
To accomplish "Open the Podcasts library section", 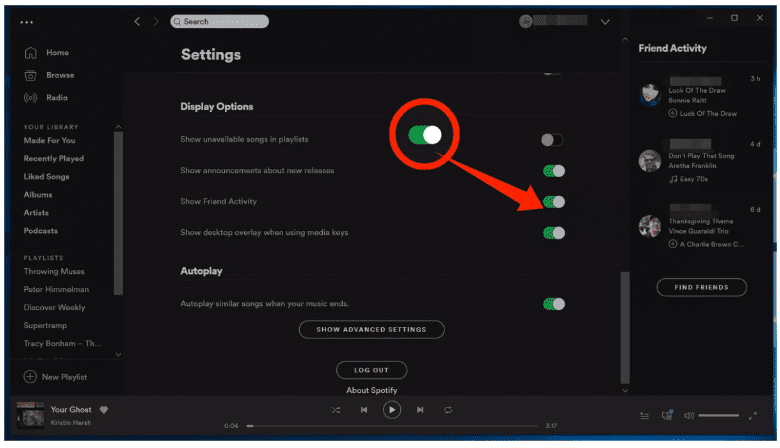I will [40, 231].
